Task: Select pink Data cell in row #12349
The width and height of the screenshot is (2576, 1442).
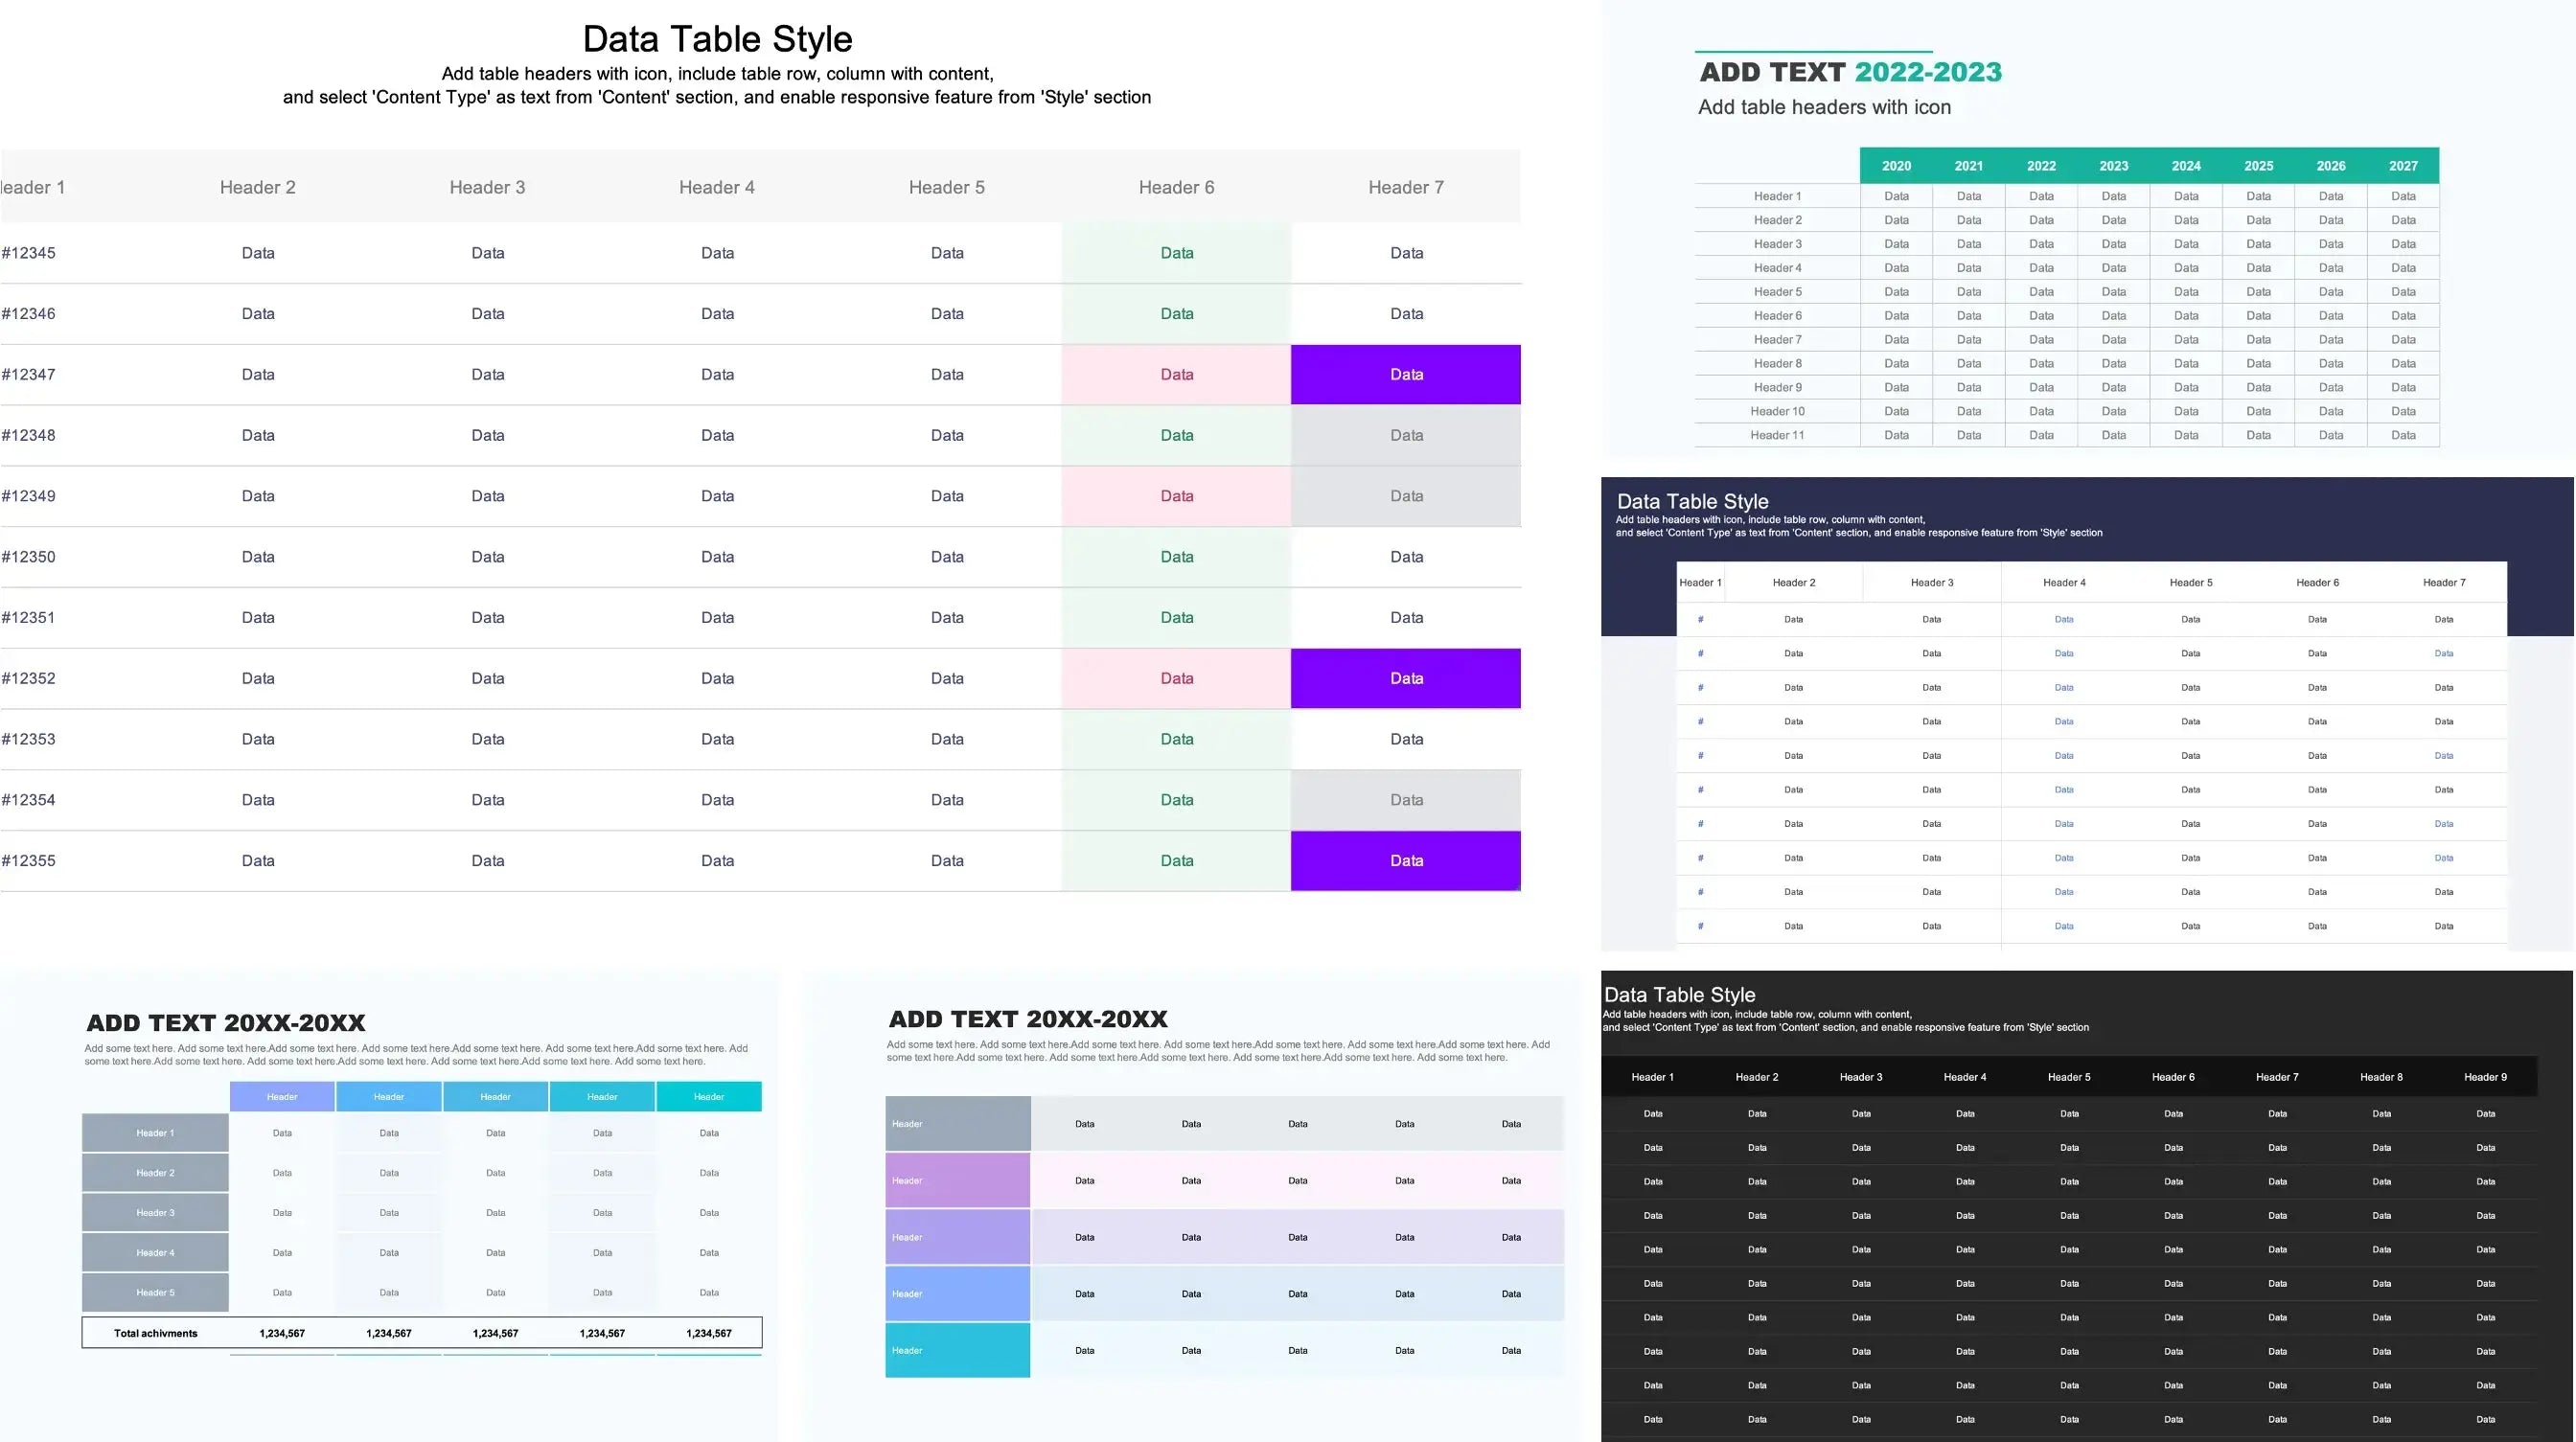Action: pos(1176,497)
